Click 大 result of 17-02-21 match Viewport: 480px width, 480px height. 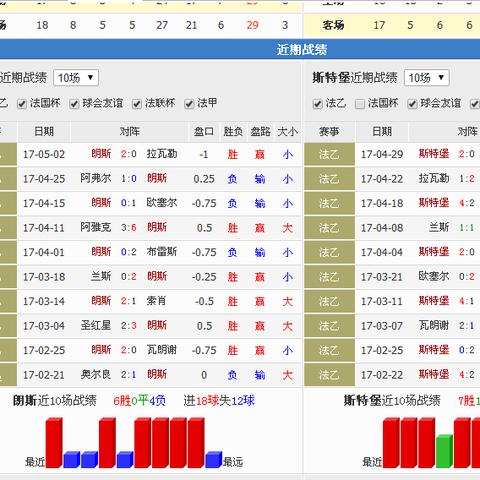coord(287,375)
